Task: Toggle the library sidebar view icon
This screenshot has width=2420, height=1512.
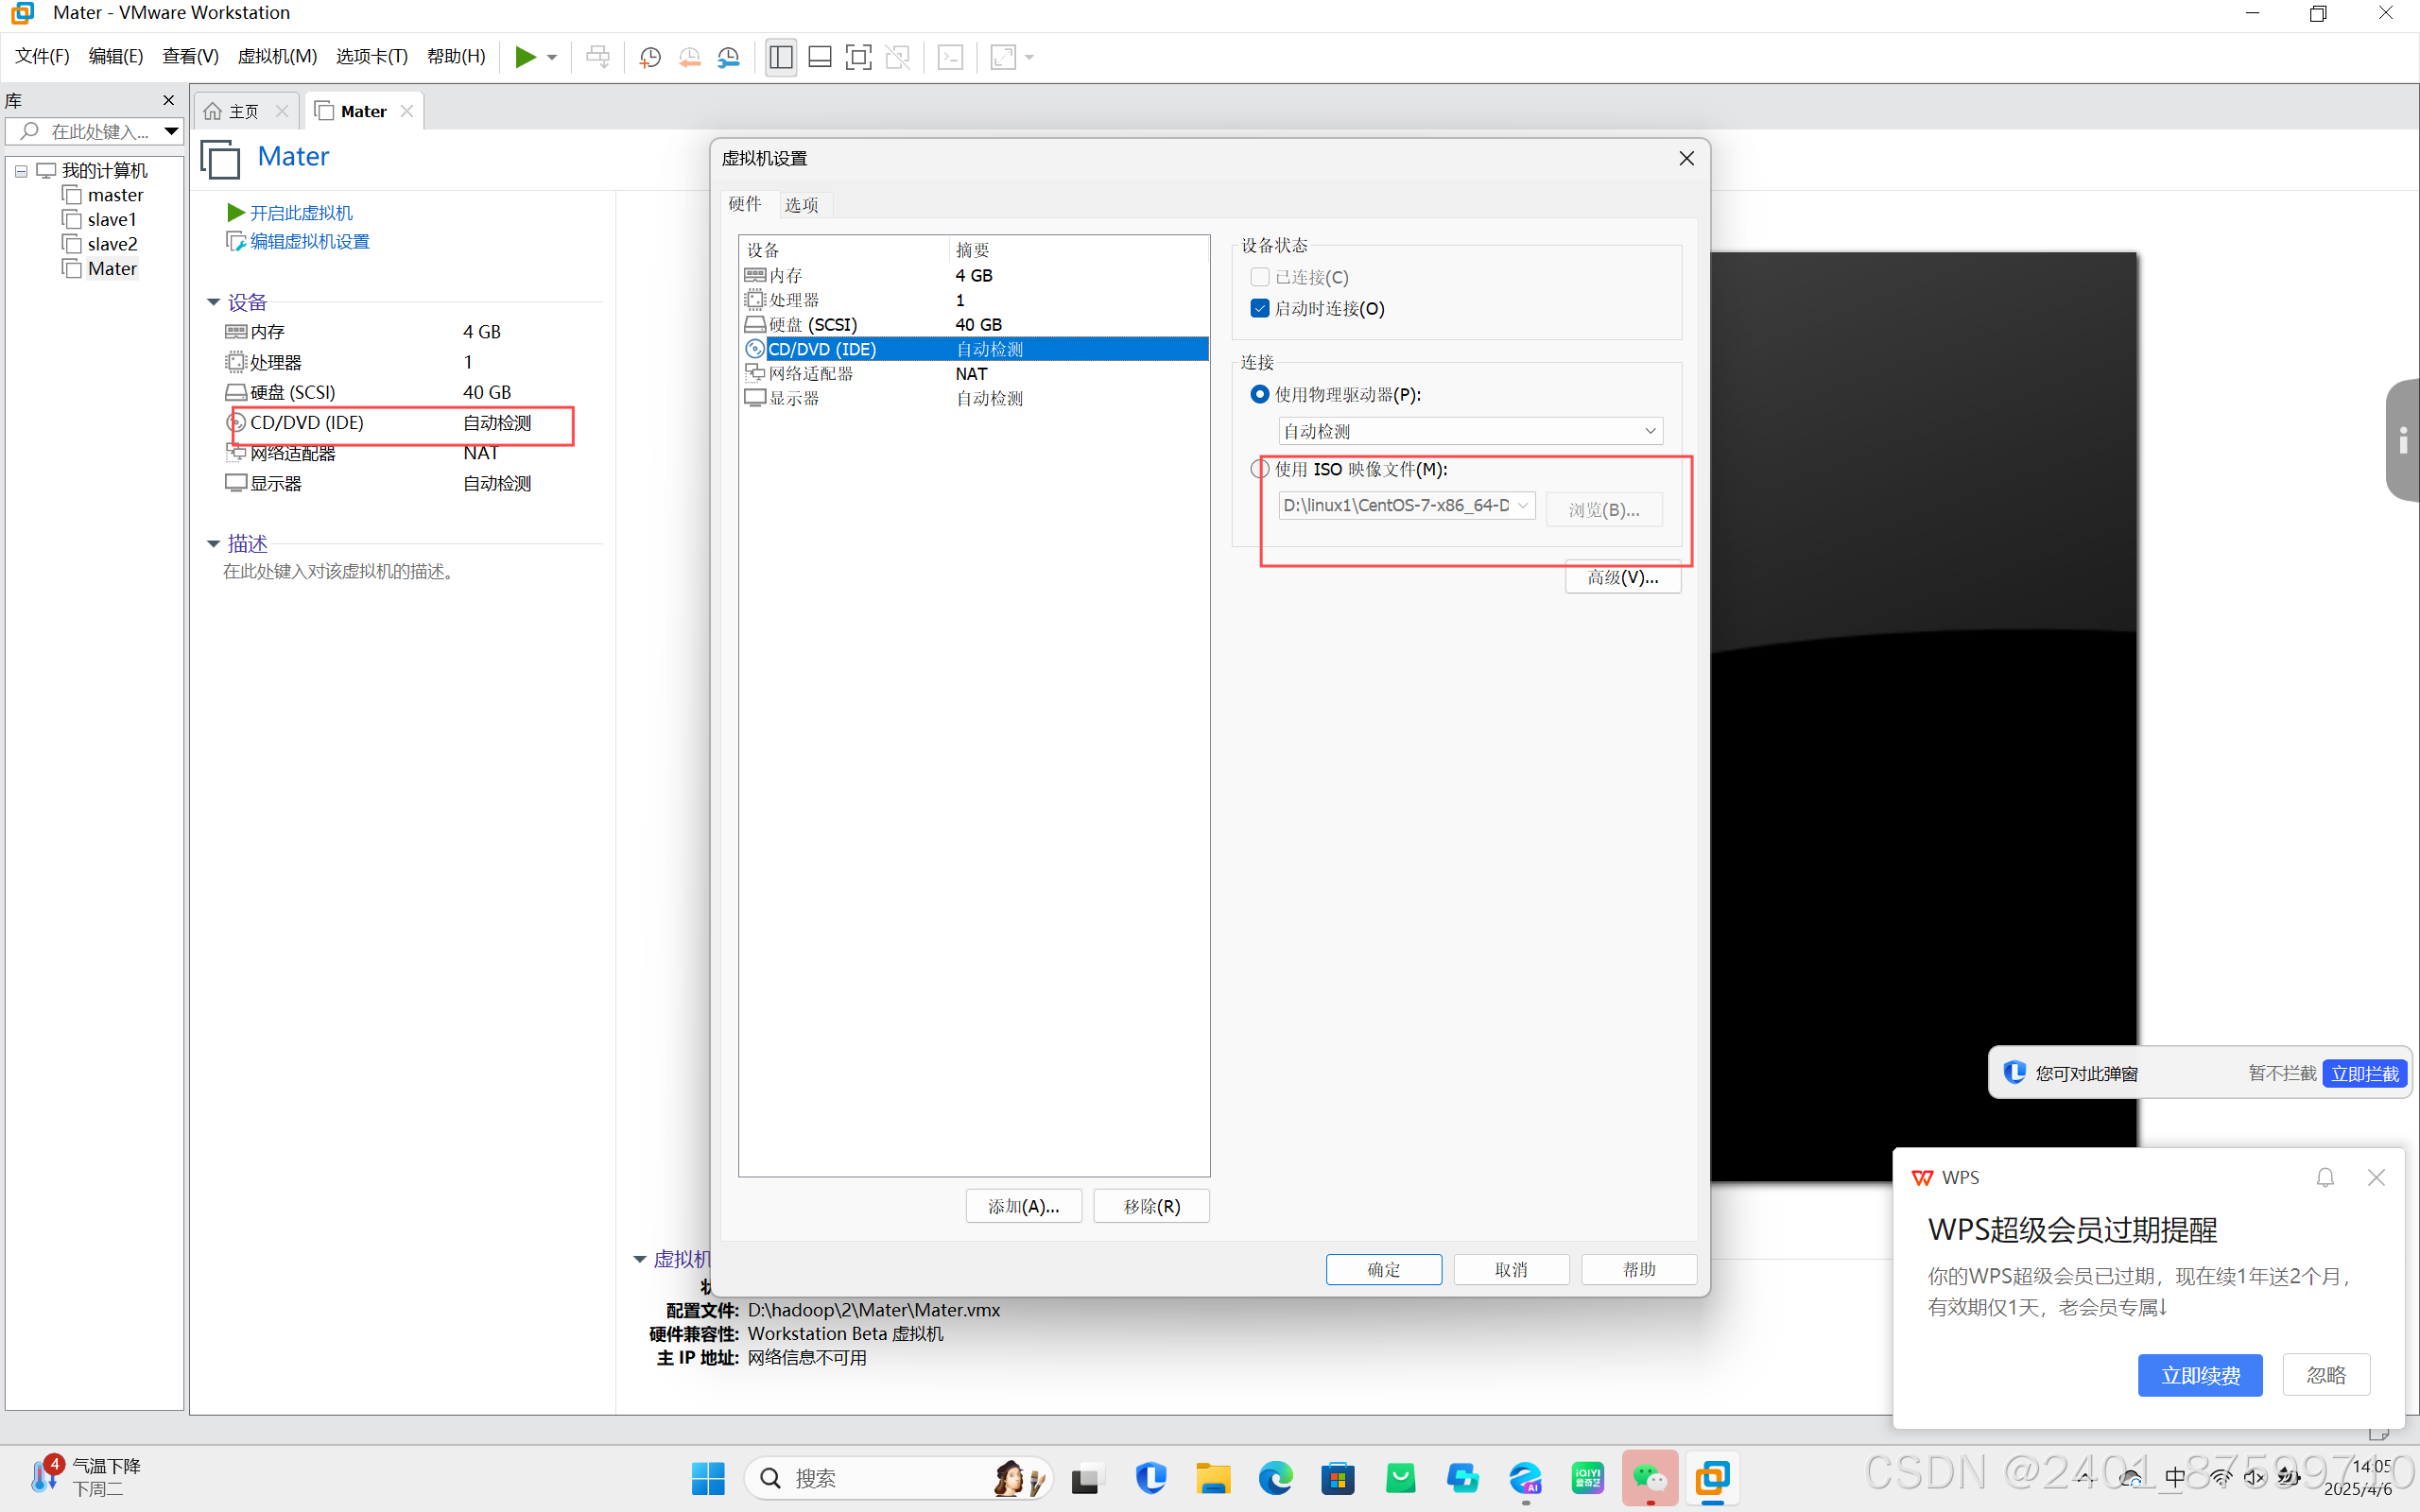Action: coord(781,57)
